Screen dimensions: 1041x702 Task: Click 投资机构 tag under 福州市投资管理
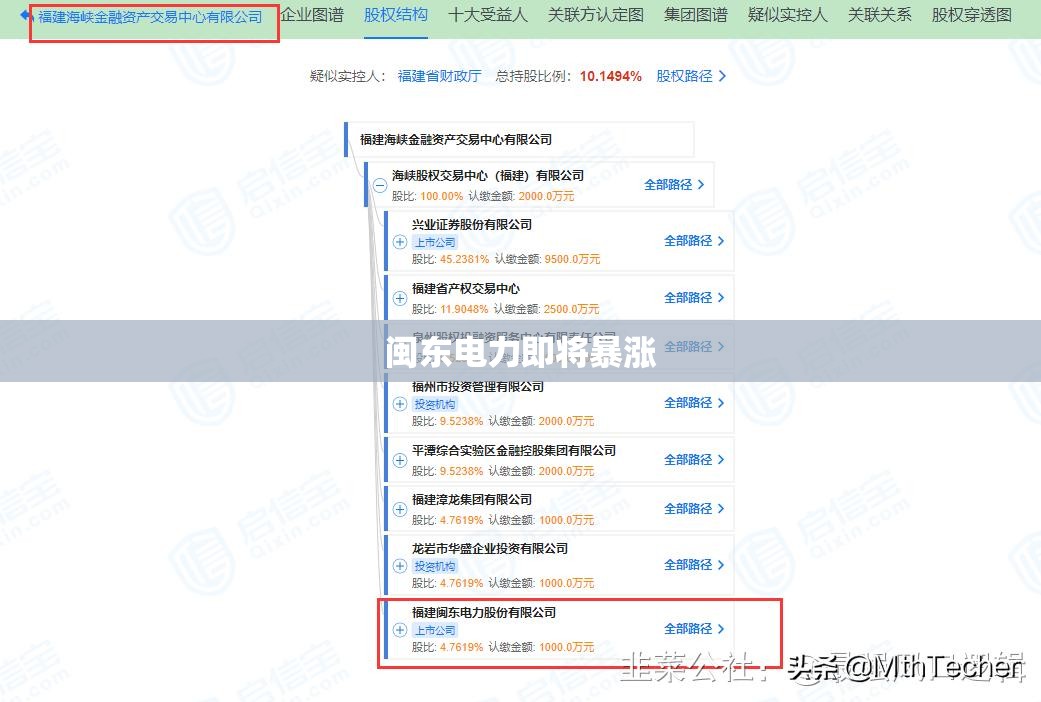tap(435, 404)
